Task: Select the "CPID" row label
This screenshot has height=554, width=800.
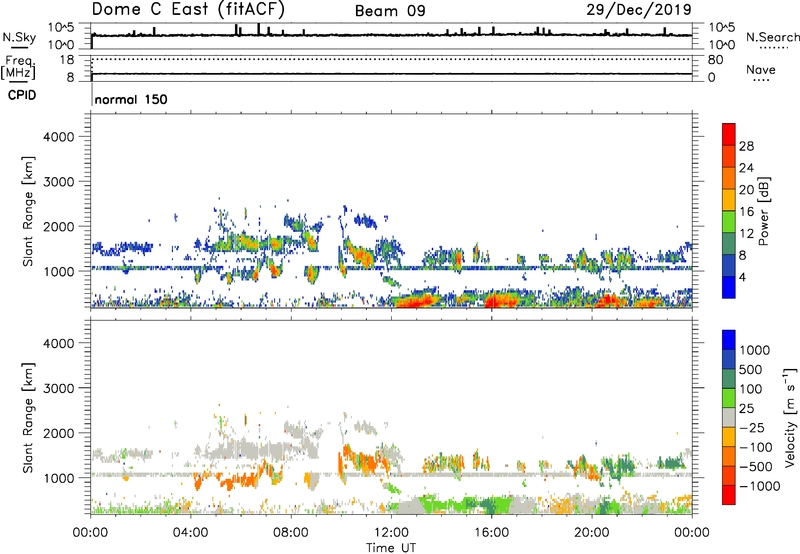Action: coord(22,95)
